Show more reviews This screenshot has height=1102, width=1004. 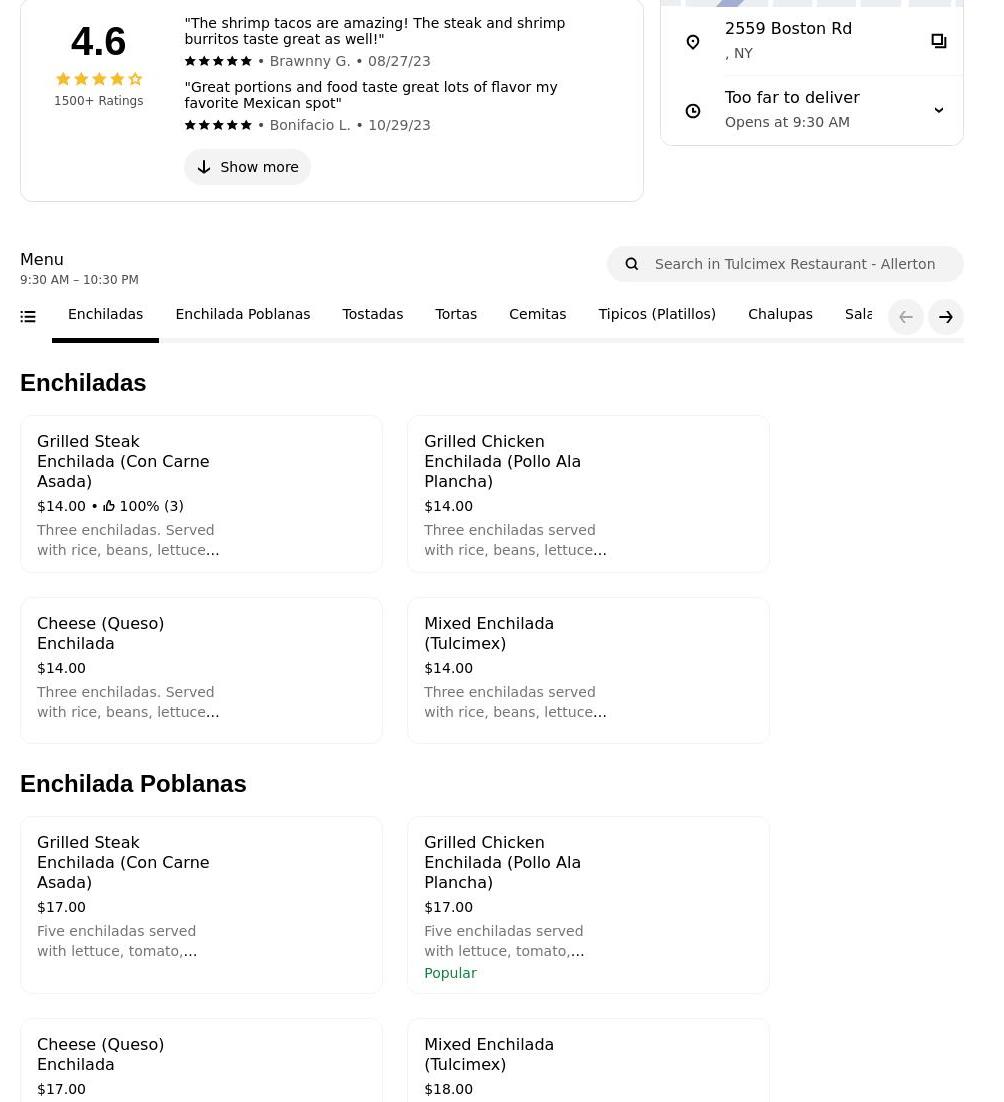[x=248, y=167]
